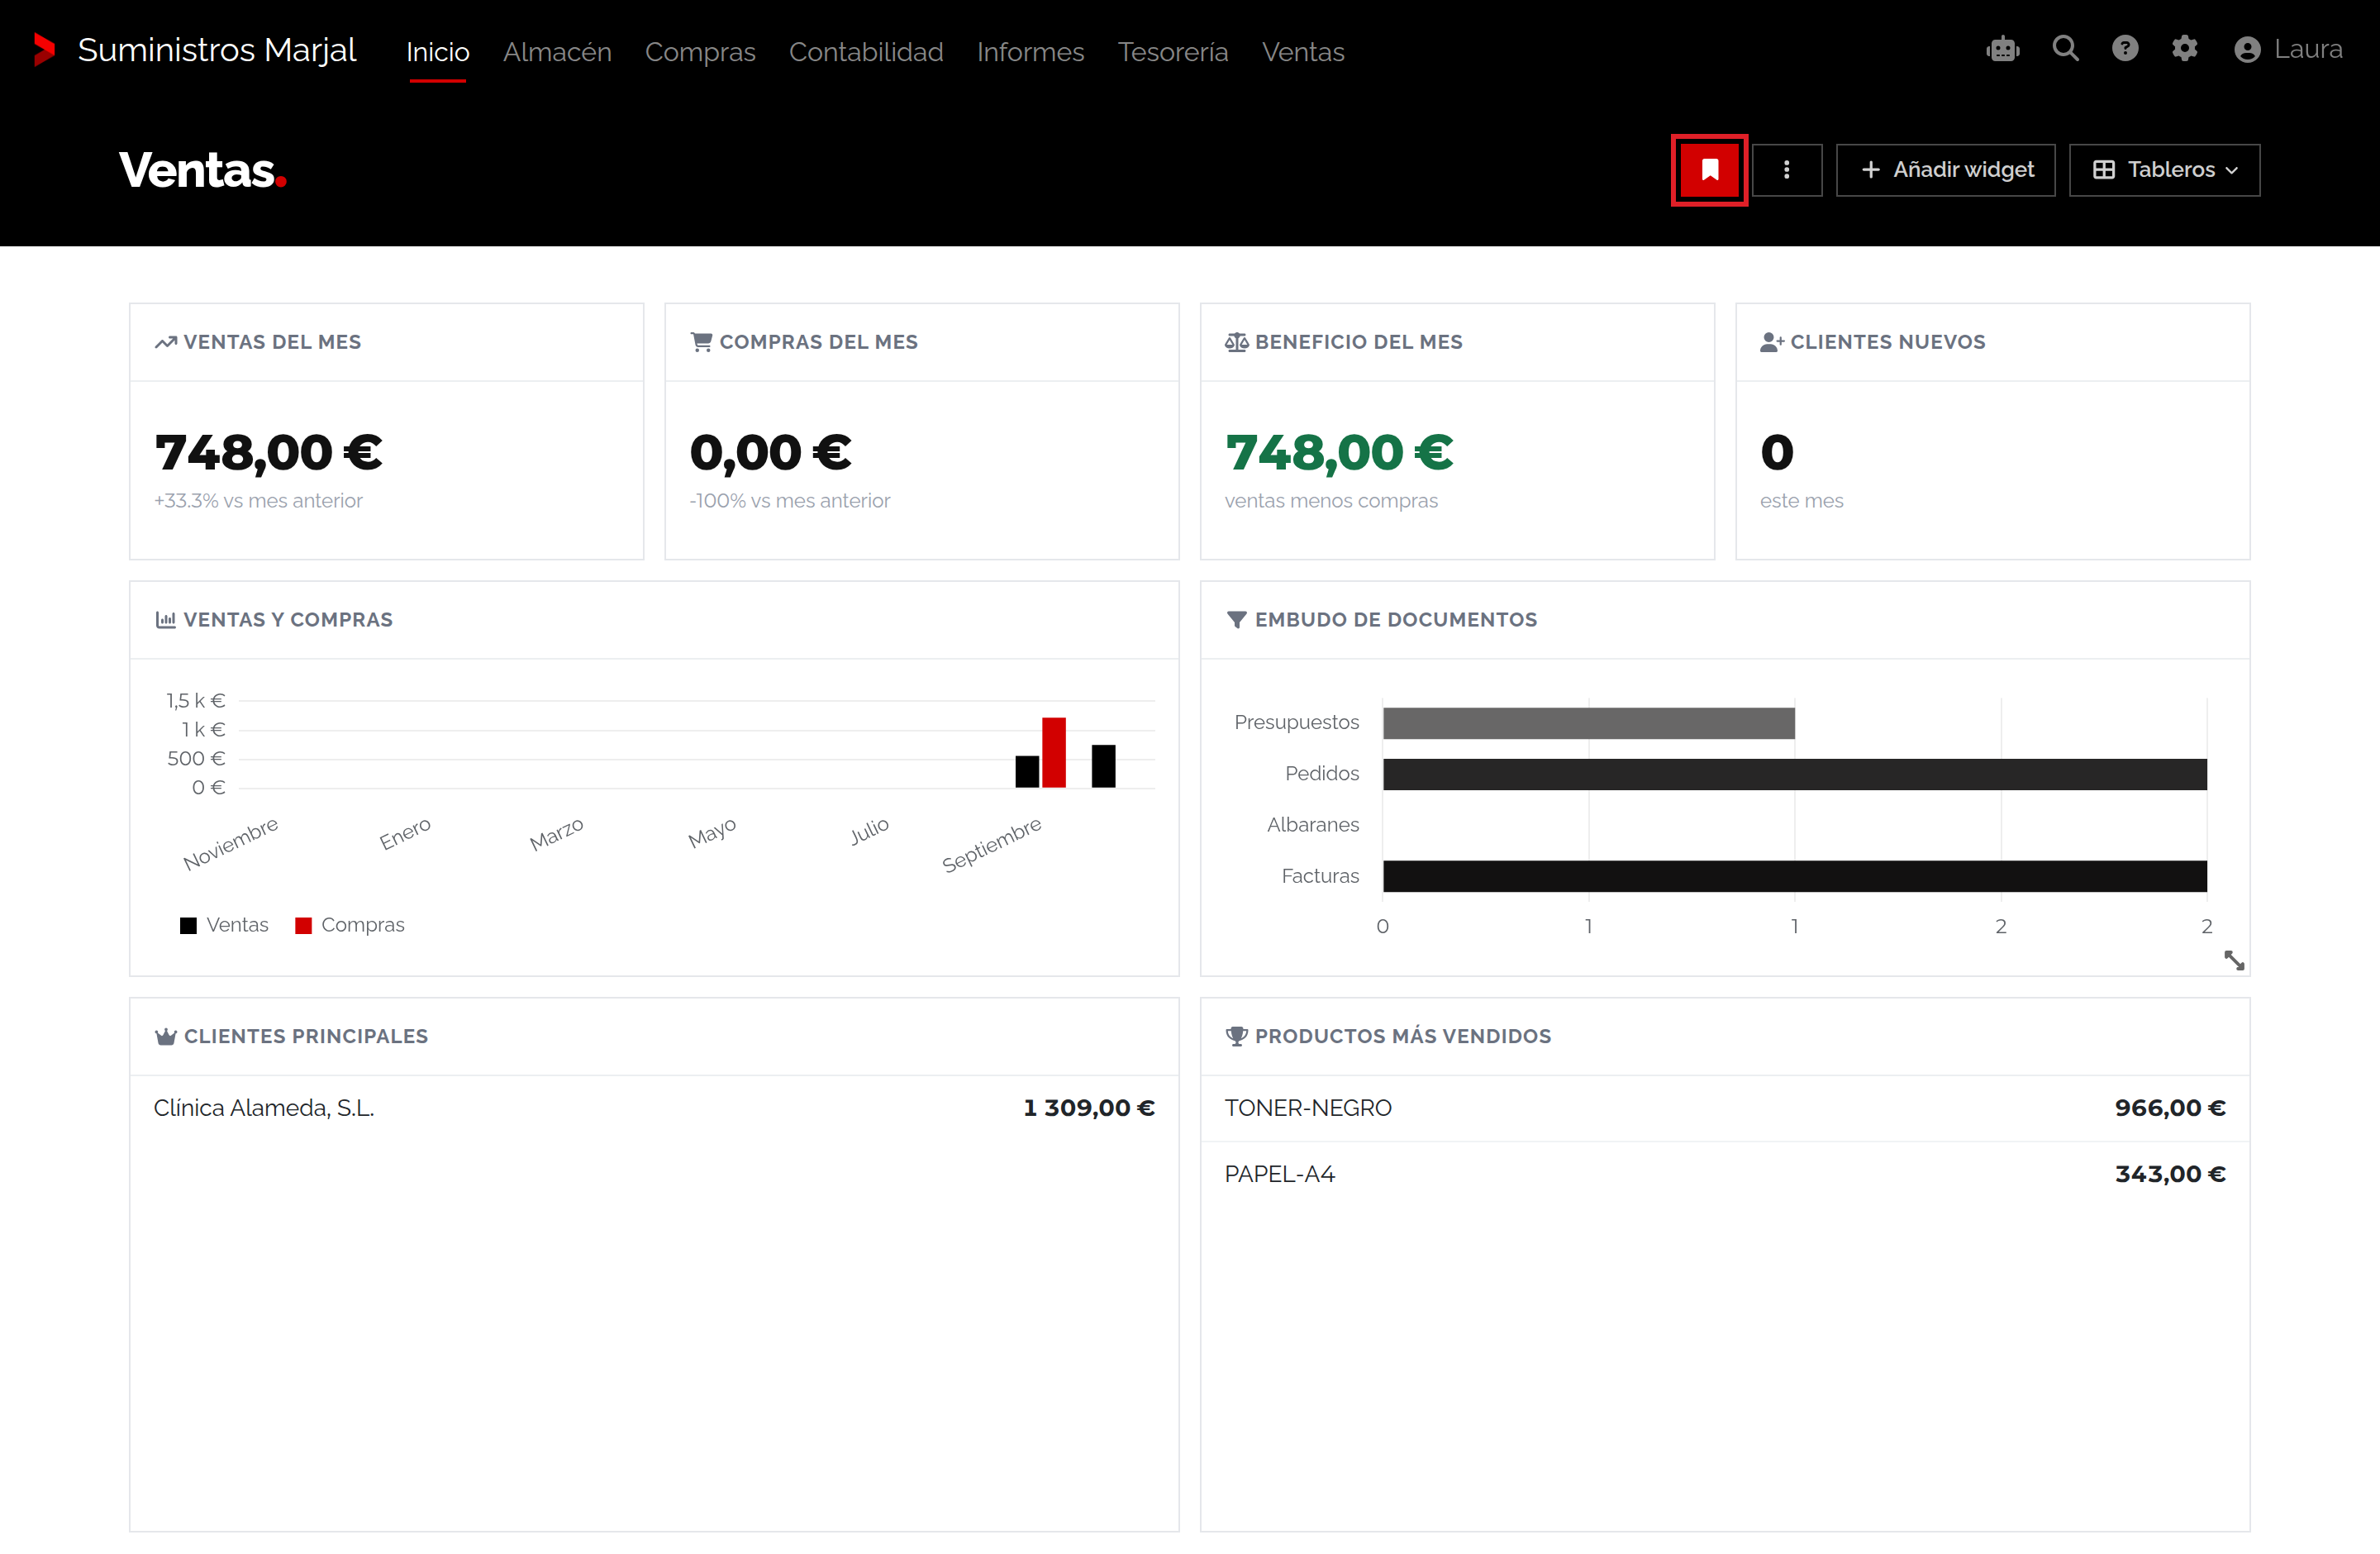Click the 343,00 € product amount
The width and height of the screenshot is (2380, 1554).
tap(2170, 1174)
